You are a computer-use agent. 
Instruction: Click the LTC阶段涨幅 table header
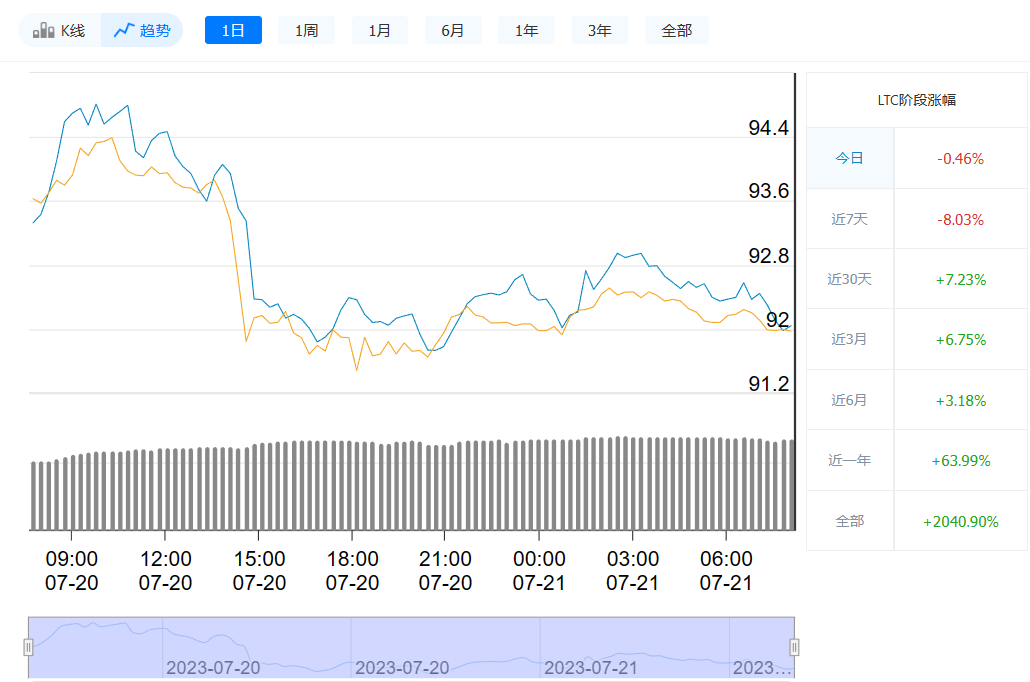916,100
